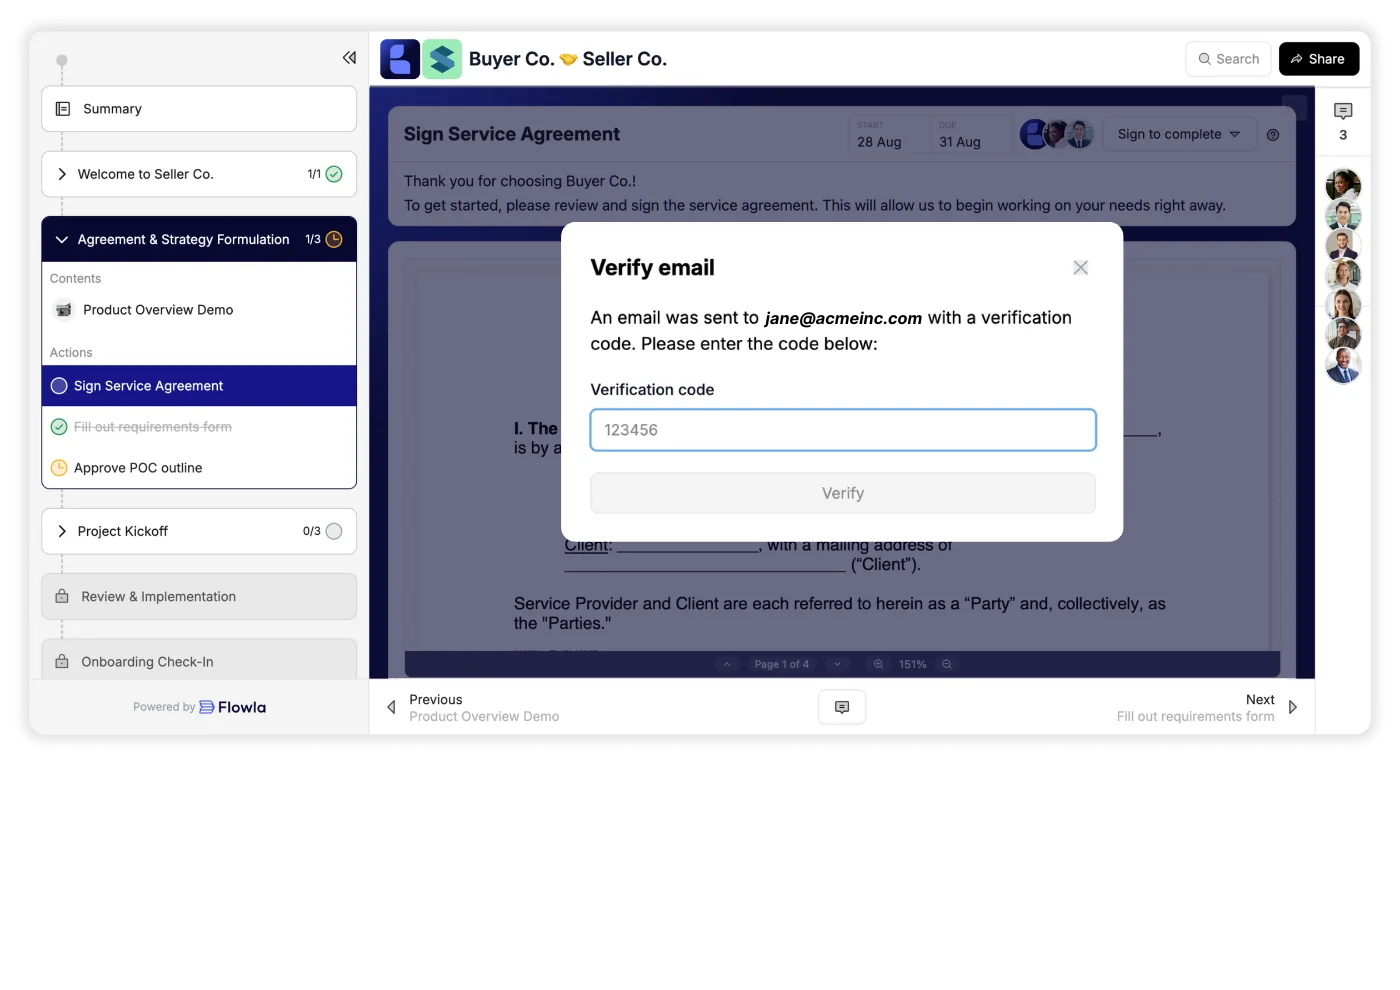Open the Fill out requirements form item
Viewport: 1400px width, 990px height.
point(153,427)
